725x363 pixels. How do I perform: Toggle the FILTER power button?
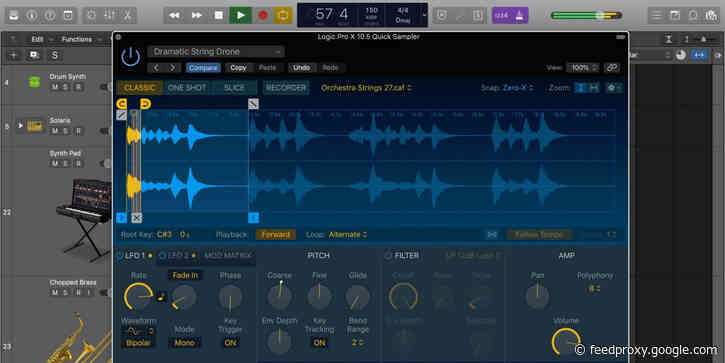pyautogui.click(x=388, y=256)
